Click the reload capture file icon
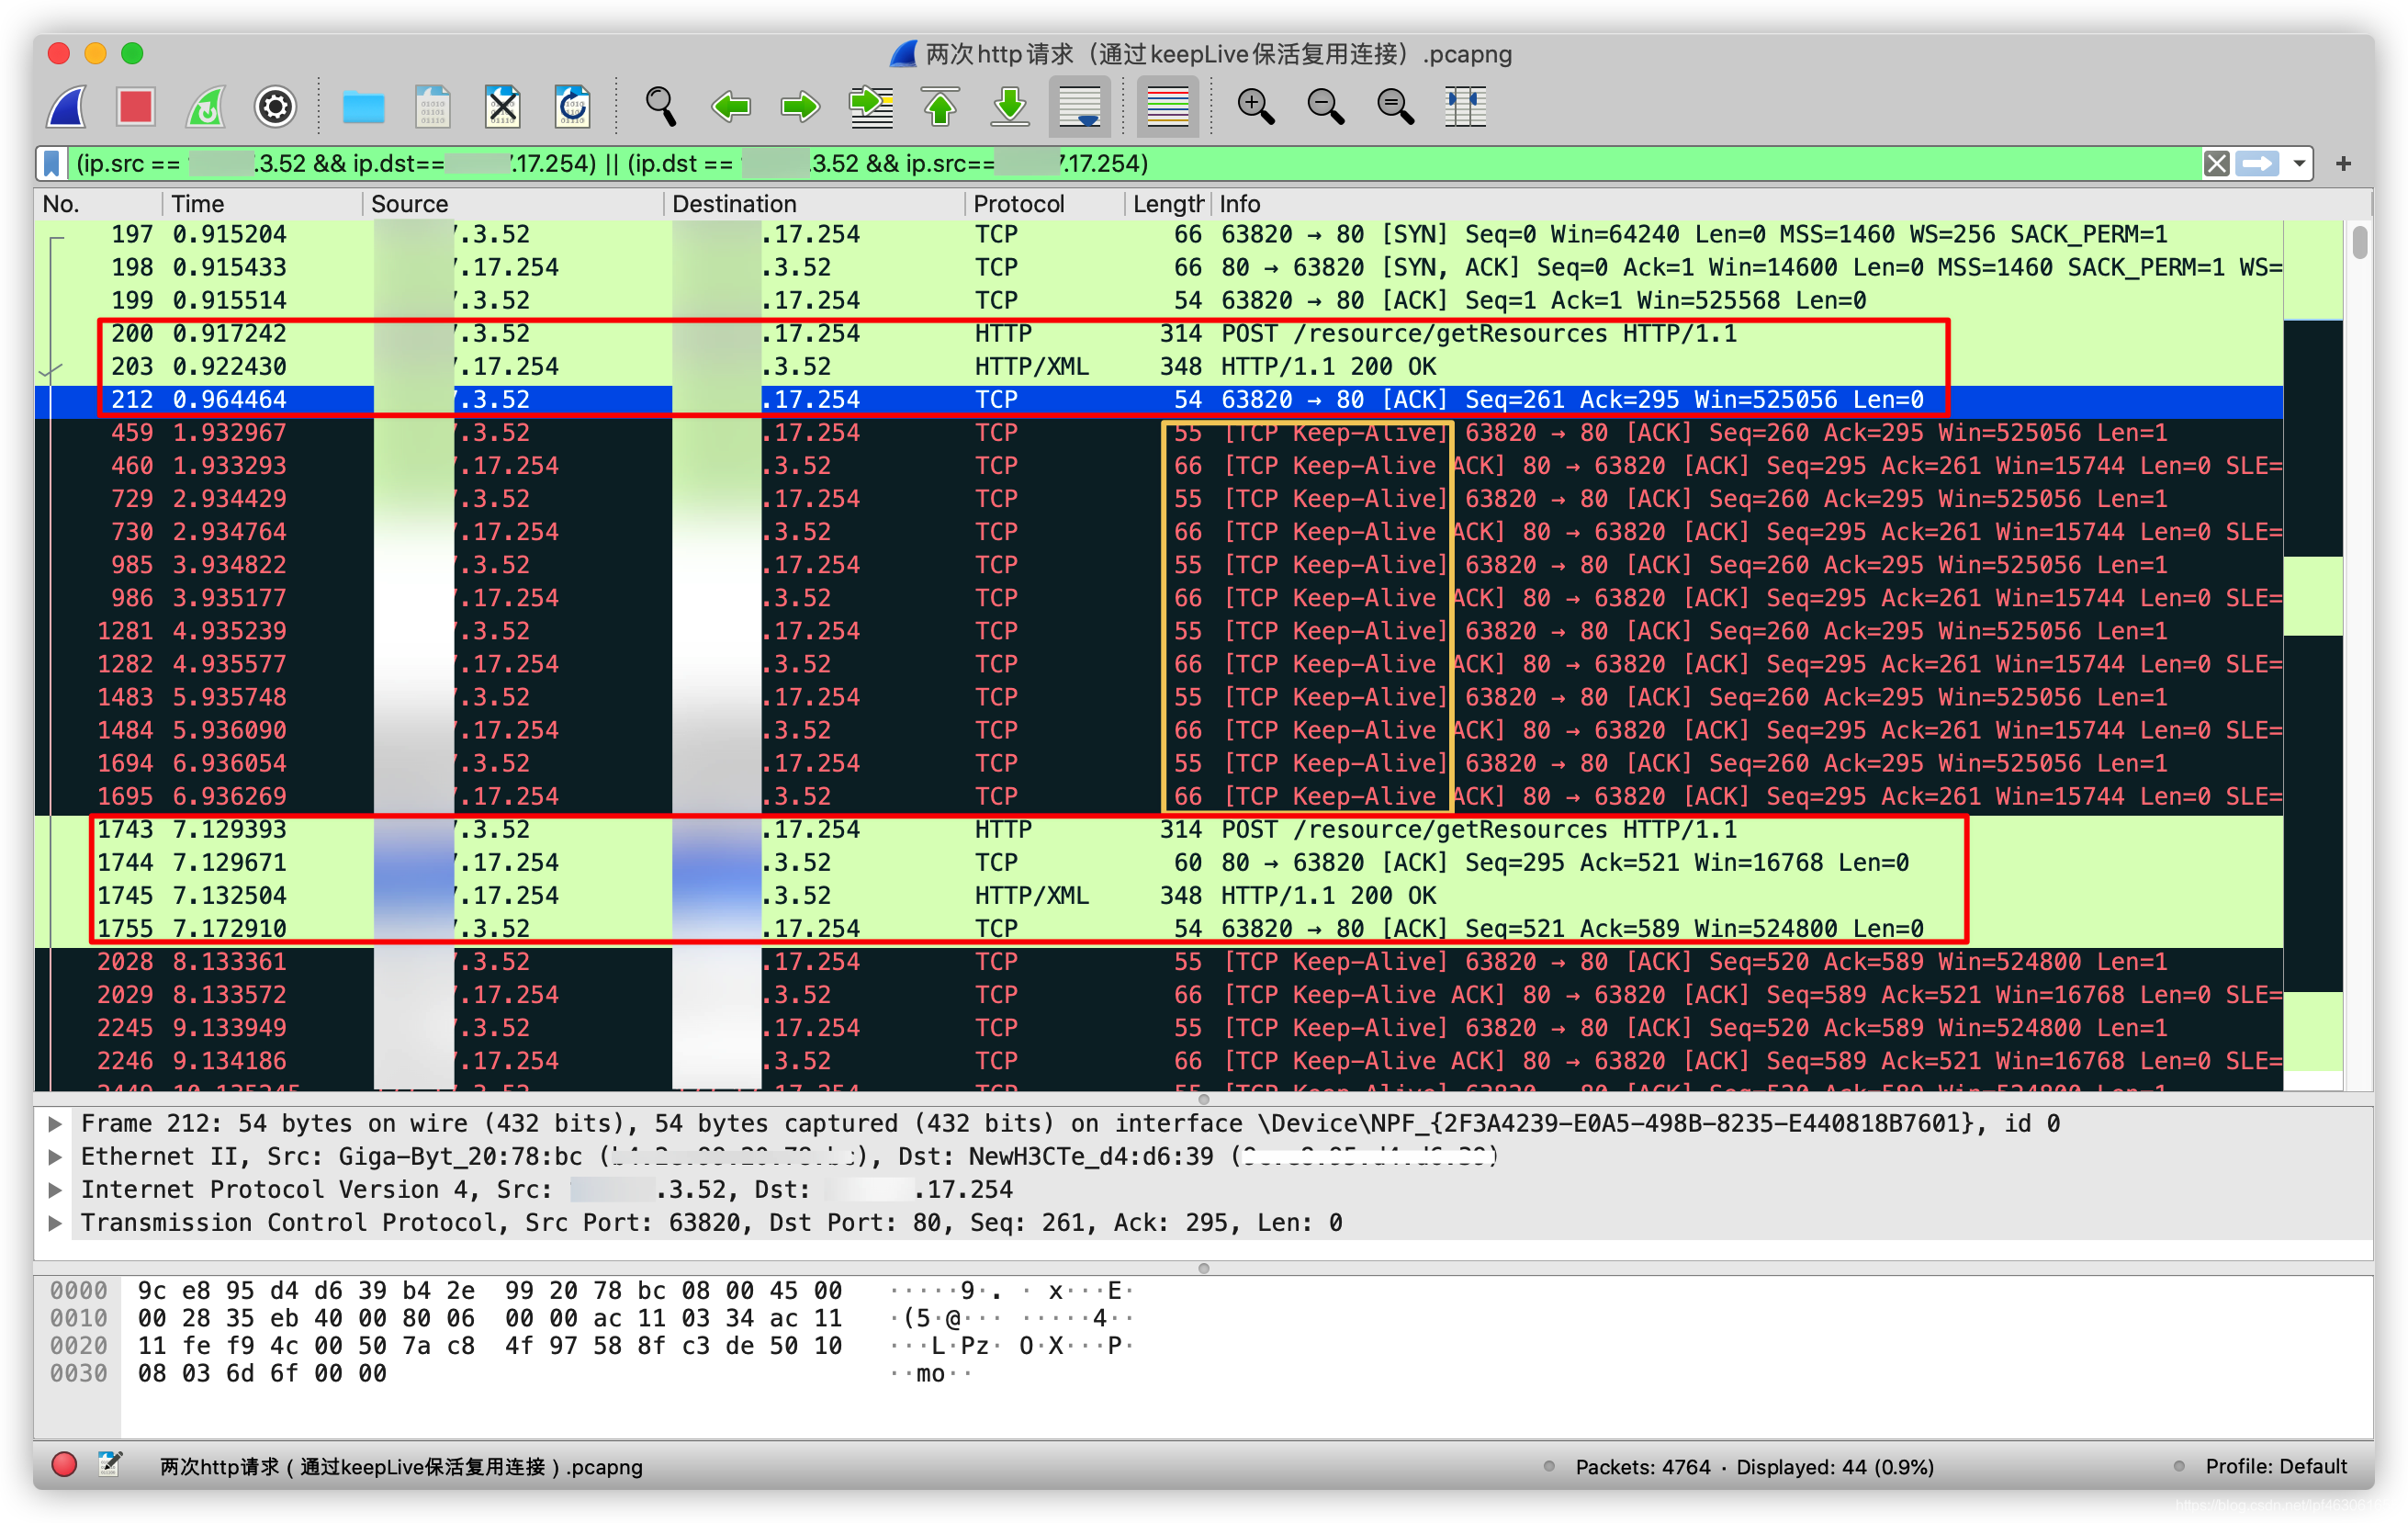 tap(573, 107)
